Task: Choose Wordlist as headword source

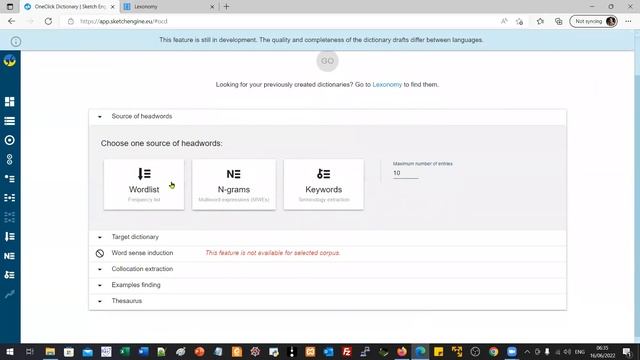Action: pyautogui.click(x=144, y=184)
